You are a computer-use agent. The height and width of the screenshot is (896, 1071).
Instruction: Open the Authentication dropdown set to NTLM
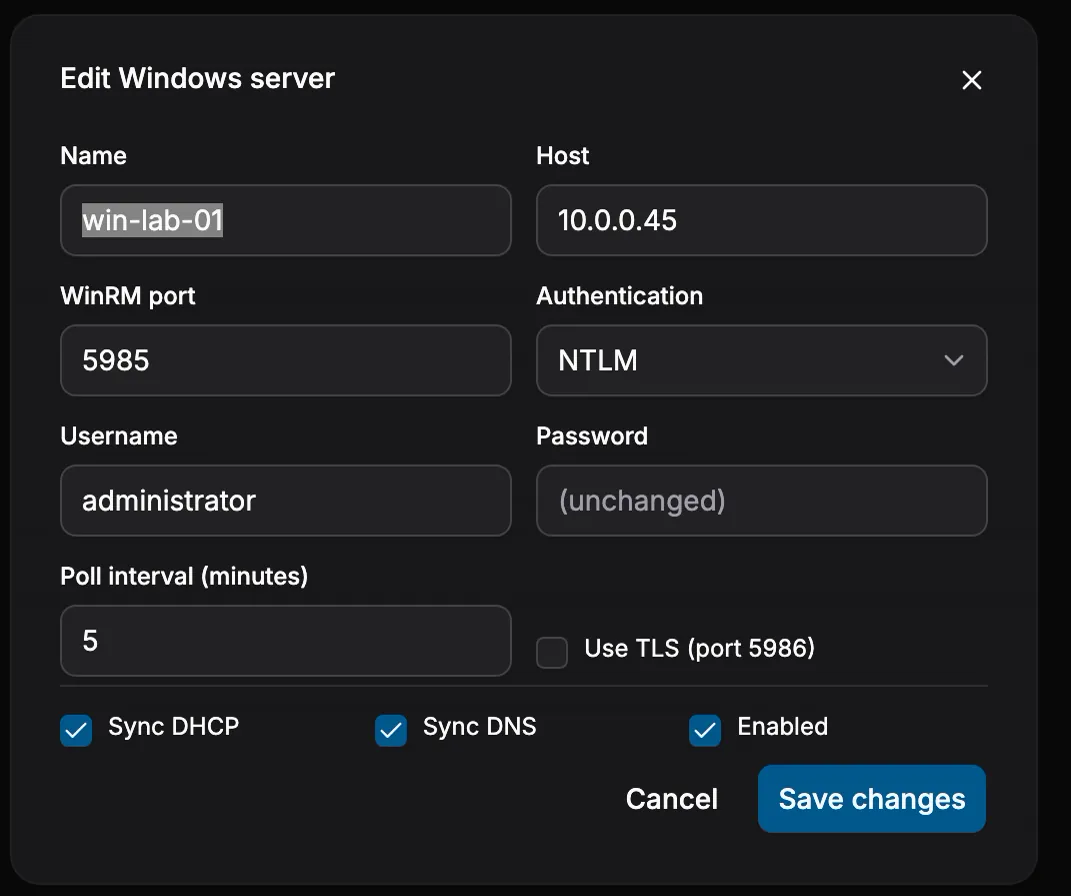point(762,360)
